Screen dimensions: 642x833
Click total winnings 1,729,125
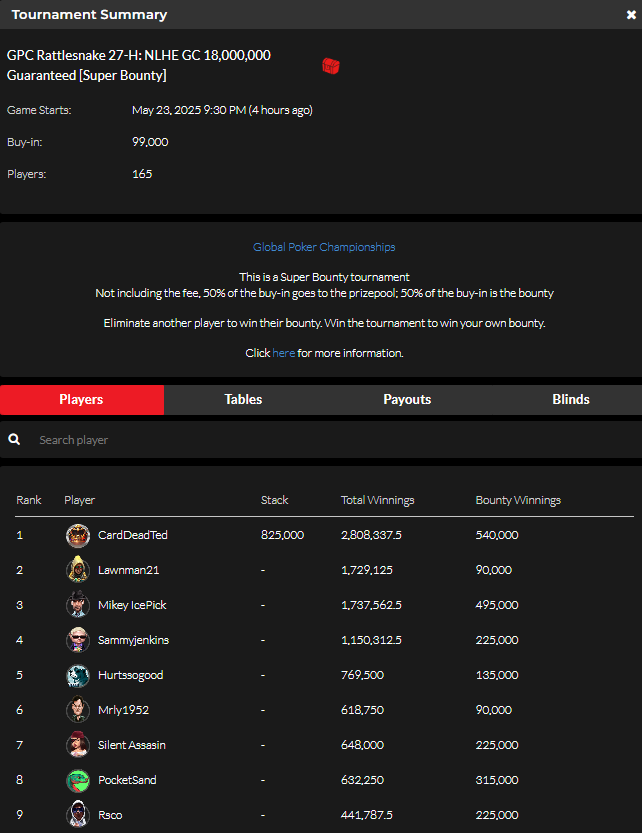(x=367, y=570)
